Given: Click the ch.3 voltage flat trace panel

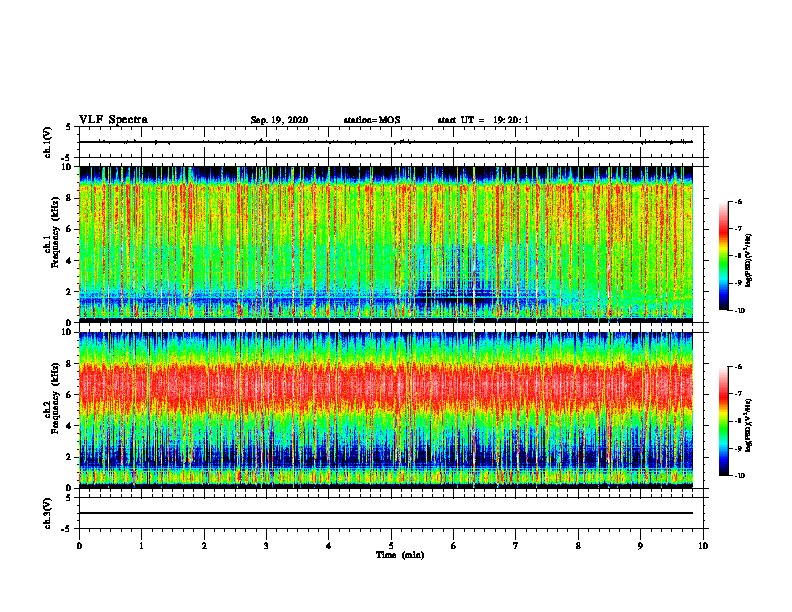Looking at the screenshot, I should [x=391, y=513].
